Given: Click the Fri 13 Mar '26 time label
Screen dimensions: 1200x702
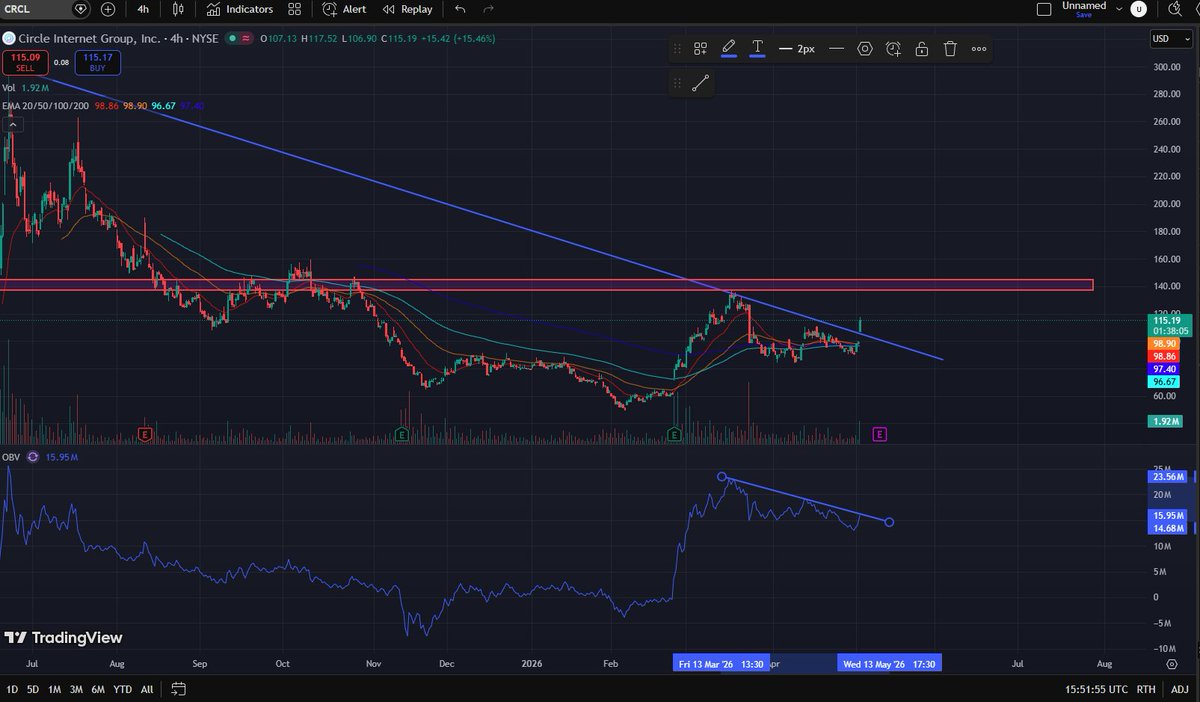Looking at the screenshot, I should [x=723, y=663].
